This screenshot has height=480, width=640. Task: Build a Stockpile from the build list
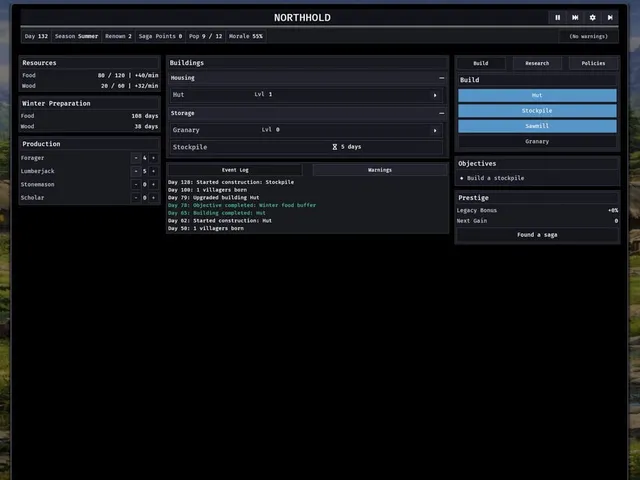tap(537, 111)
